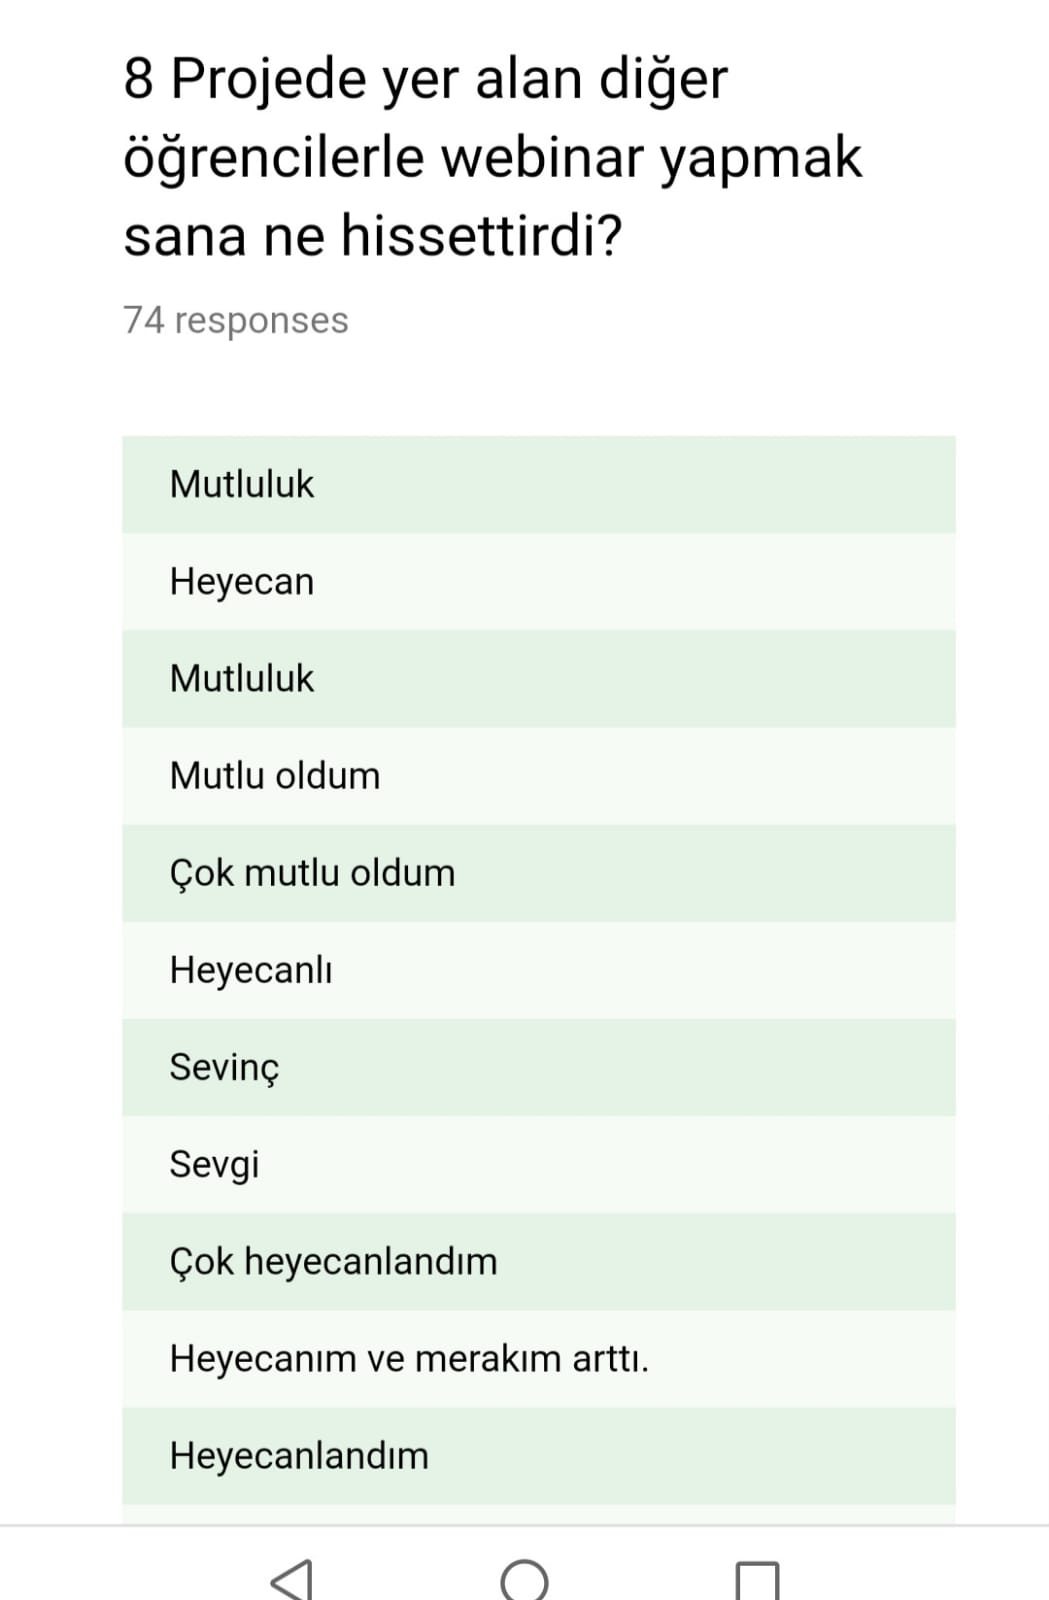The image size is (1049, 1600).
Task: Tap the Android home circle icon
Action: point(524,1579)
